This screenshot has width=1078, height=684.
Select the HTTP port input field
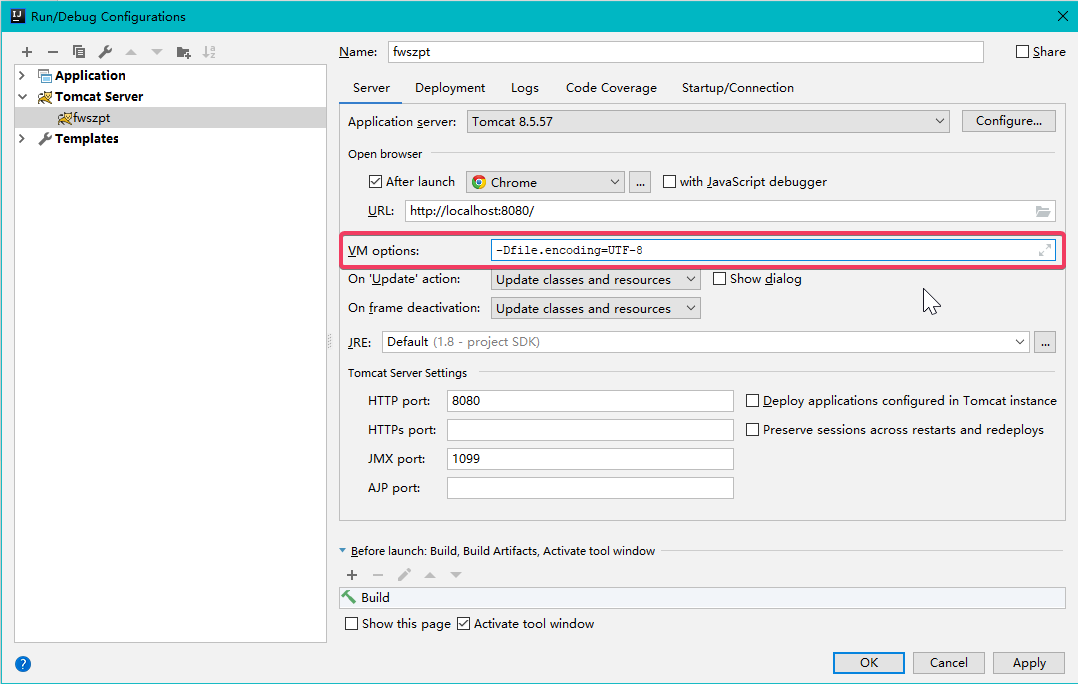click(x=590, y=400)
